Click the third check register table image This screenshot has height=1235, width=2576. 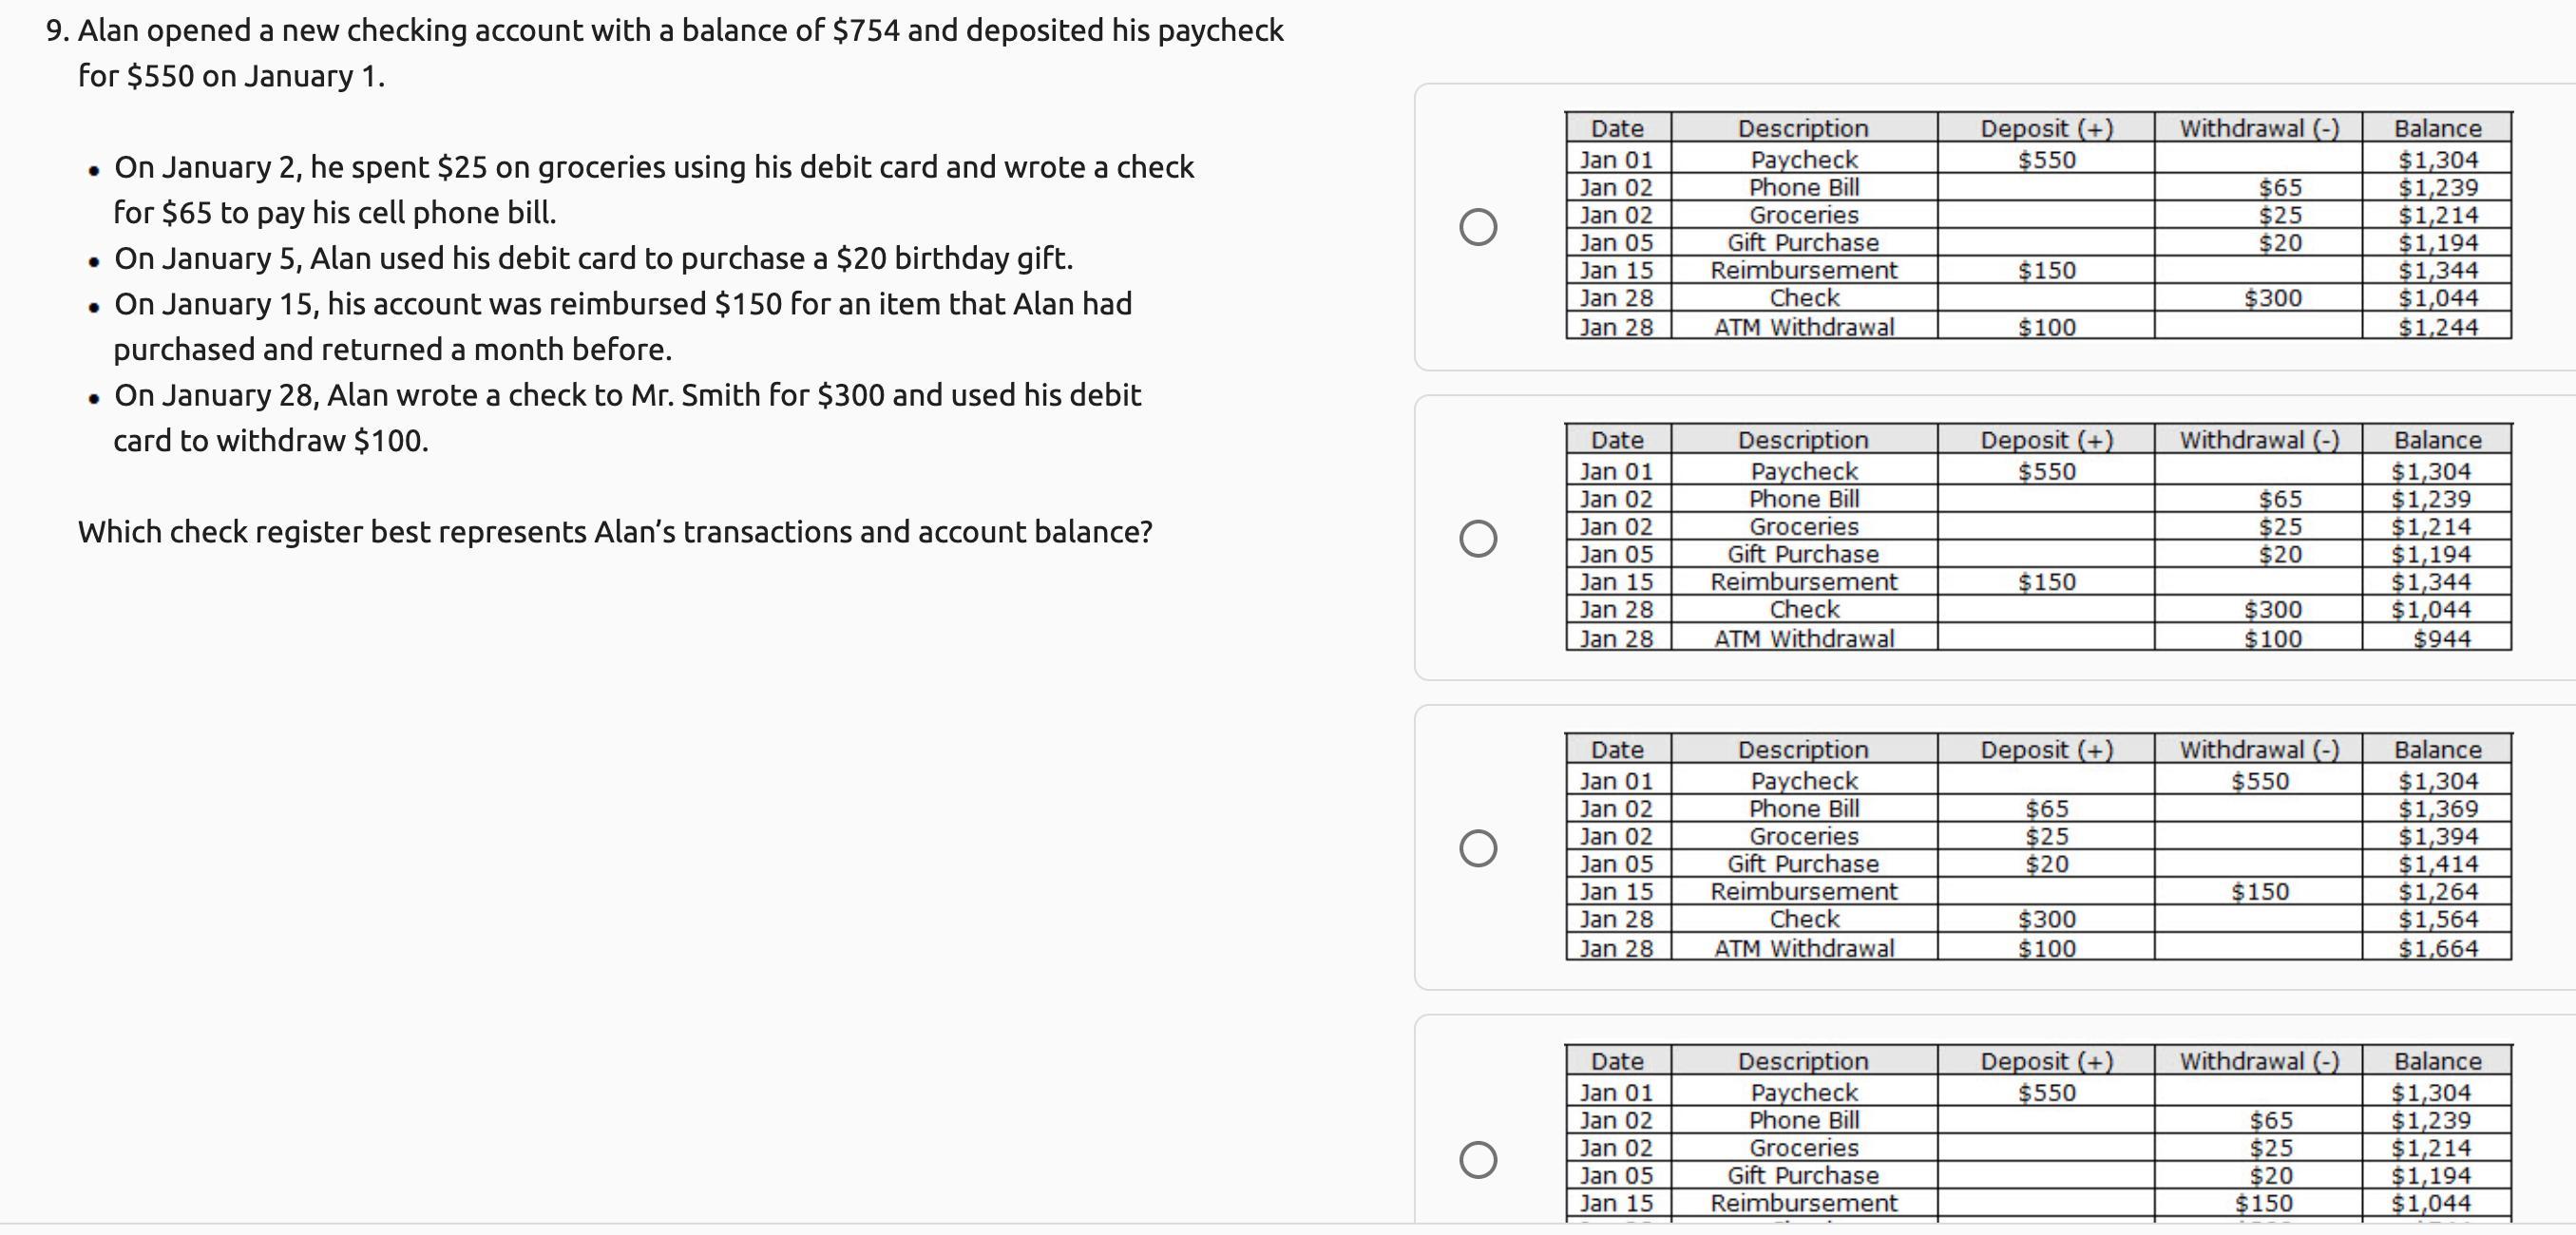(x=2038, y=848)
